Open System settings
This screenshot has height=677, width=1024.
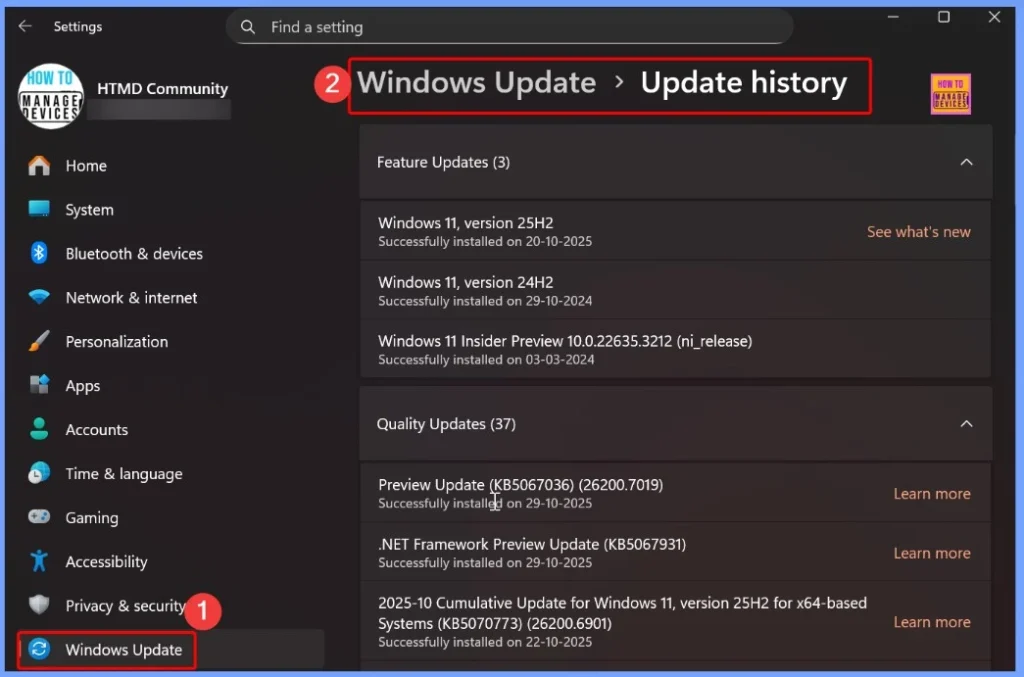pyautogui.click(x=89, y=209)
